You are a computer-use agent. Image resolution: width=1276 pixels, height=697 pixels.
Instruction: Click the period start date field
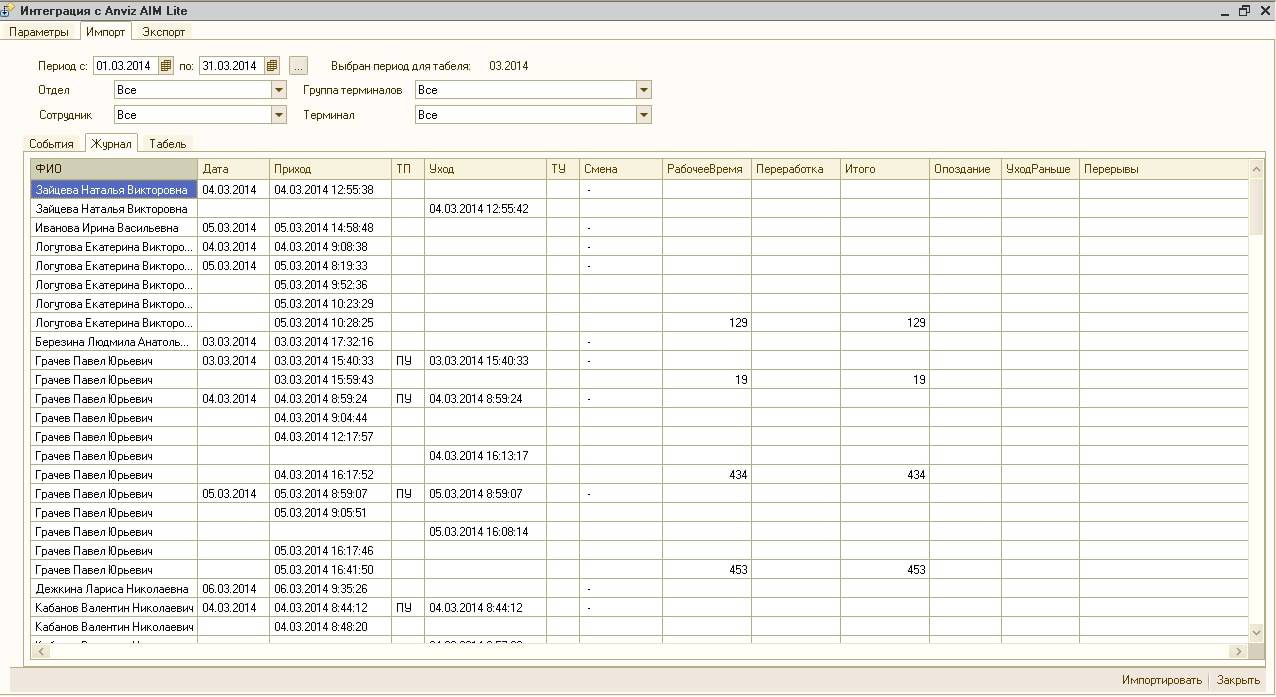tap(124, 66)
